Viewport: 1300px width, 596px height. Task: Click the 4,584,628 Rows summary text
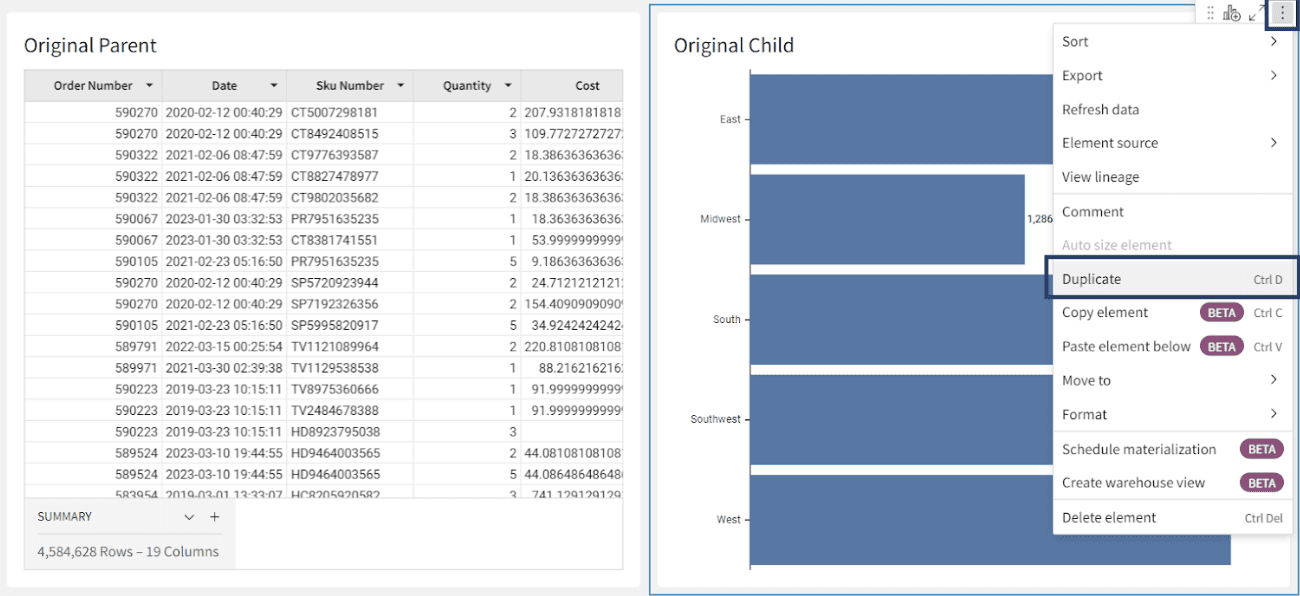pyautogui.click(x=128, y=551)
